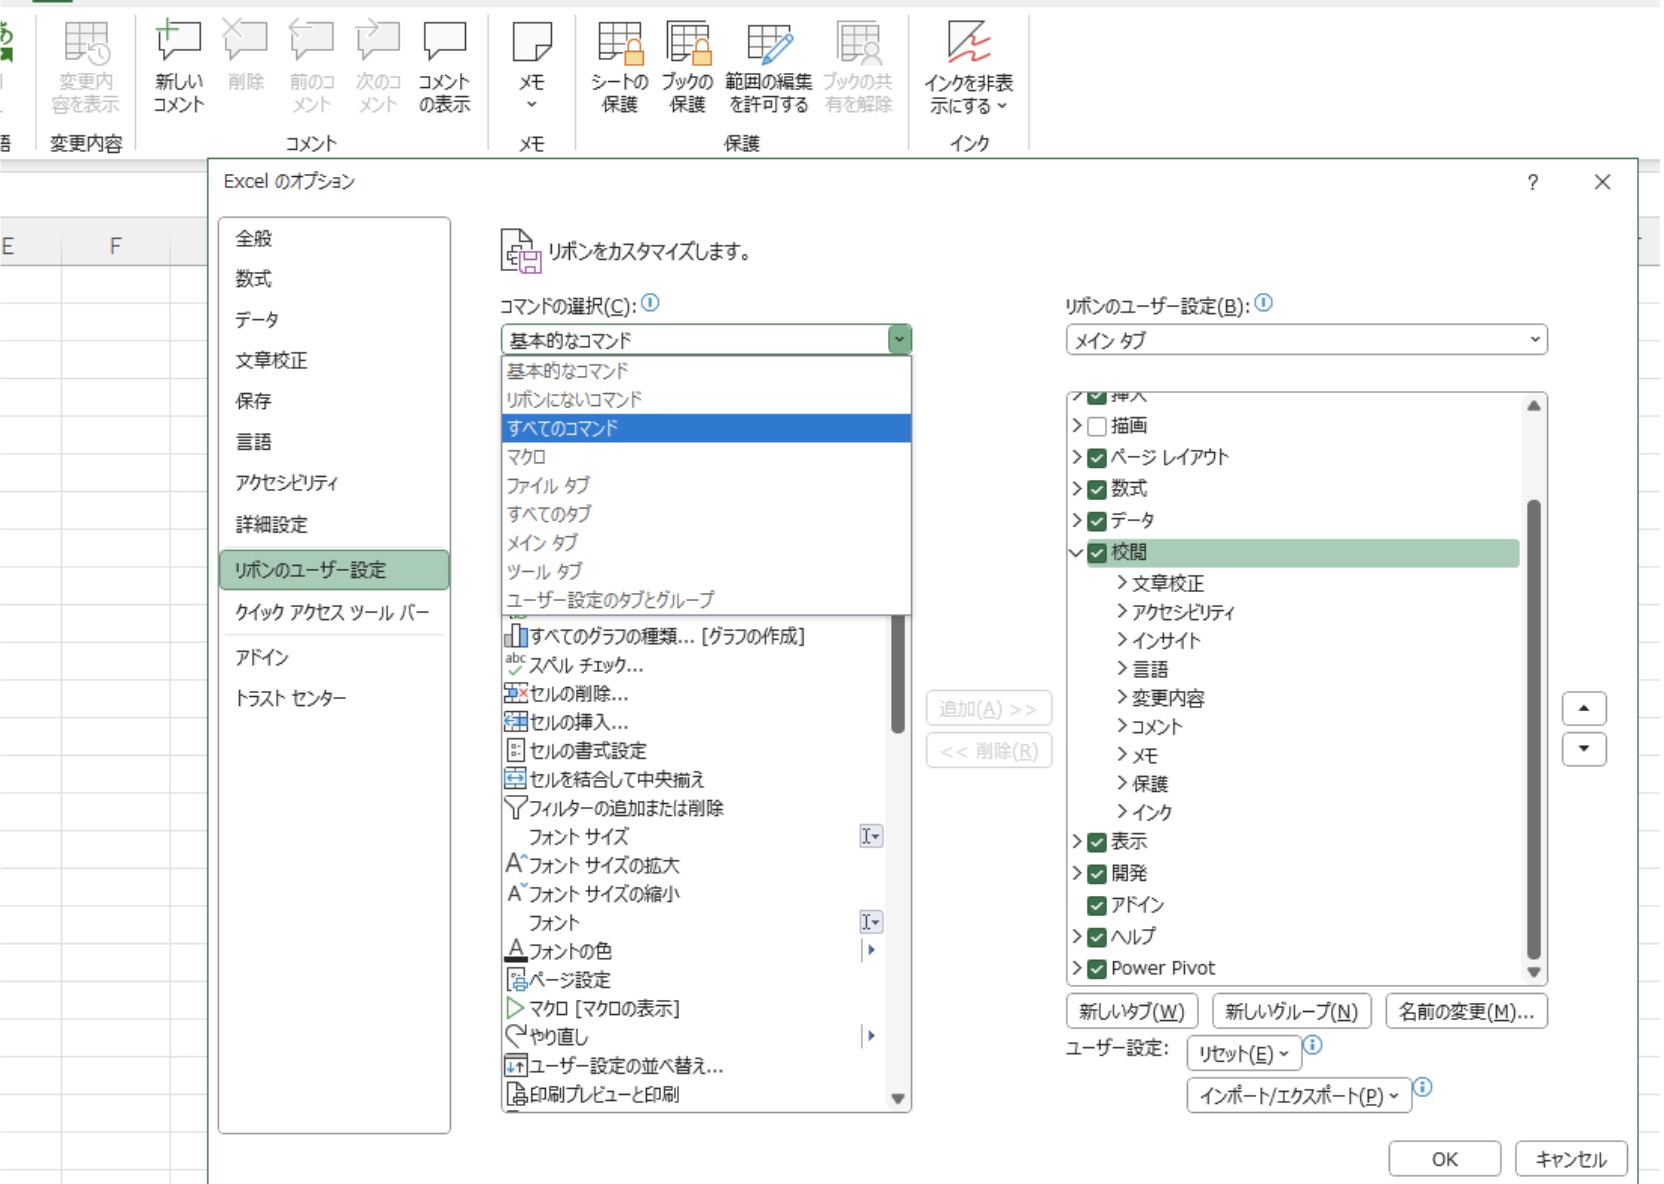Uncheck the 数式 tab checkbox in tree
1664x1184 pixels.
click(x=1096, y=489)
